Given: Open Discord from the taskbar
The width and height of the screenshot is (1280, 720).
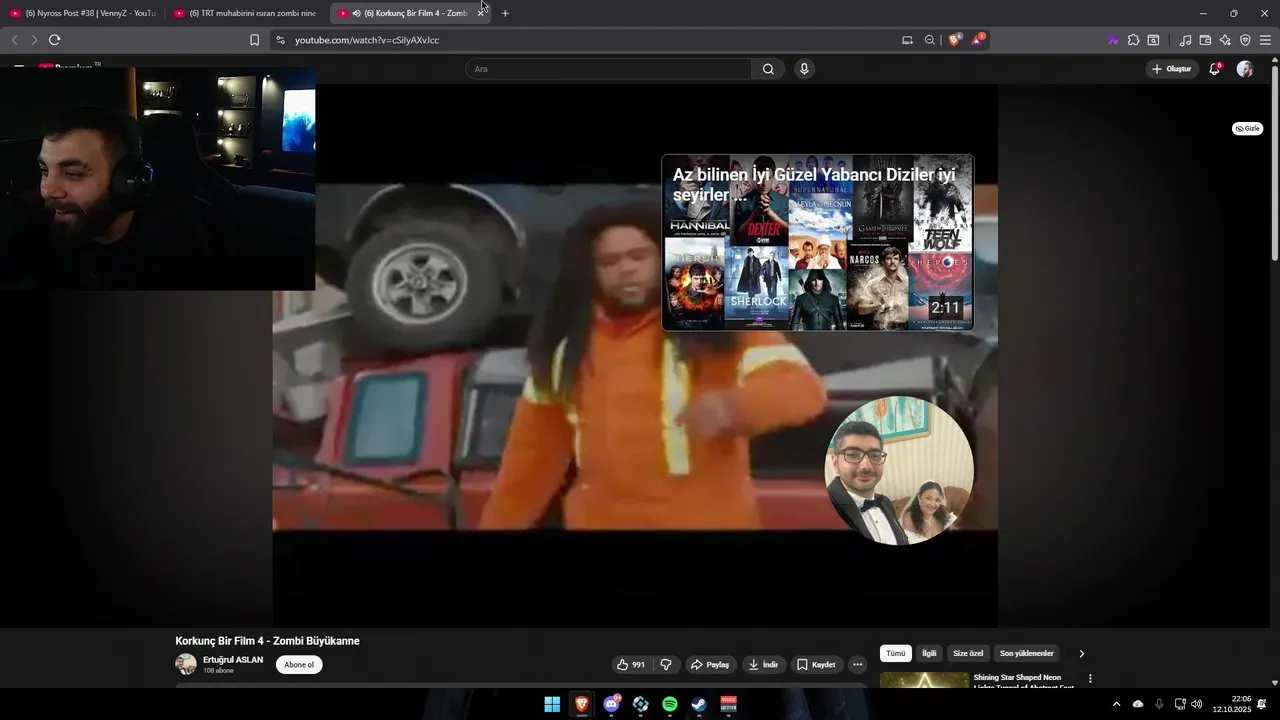Looking at the screenshot, I should [611, 704].
